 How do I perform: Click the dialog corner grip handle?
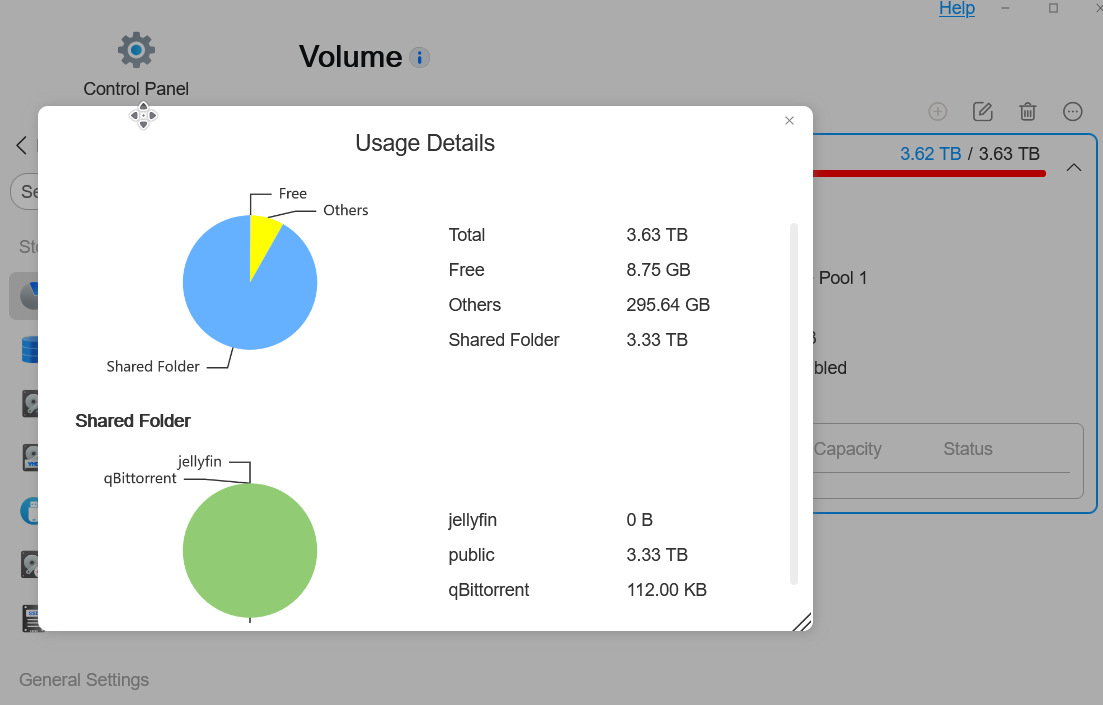[802, 622]
